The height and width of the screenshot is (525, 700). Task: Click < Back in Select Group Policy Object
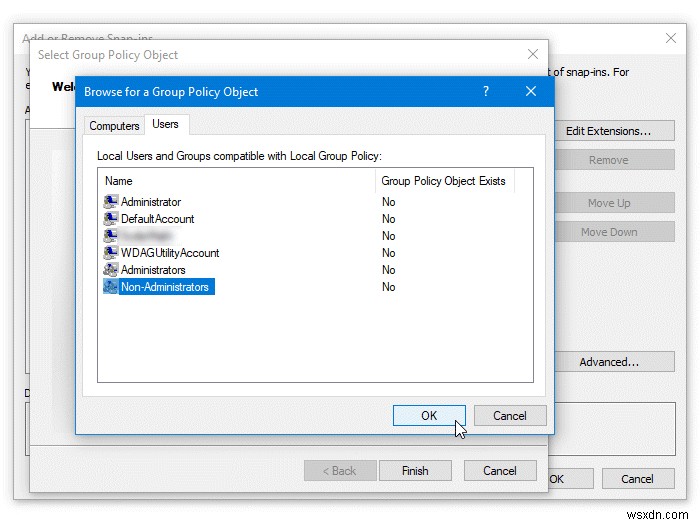pyautogui.click(x=340, y=471)
